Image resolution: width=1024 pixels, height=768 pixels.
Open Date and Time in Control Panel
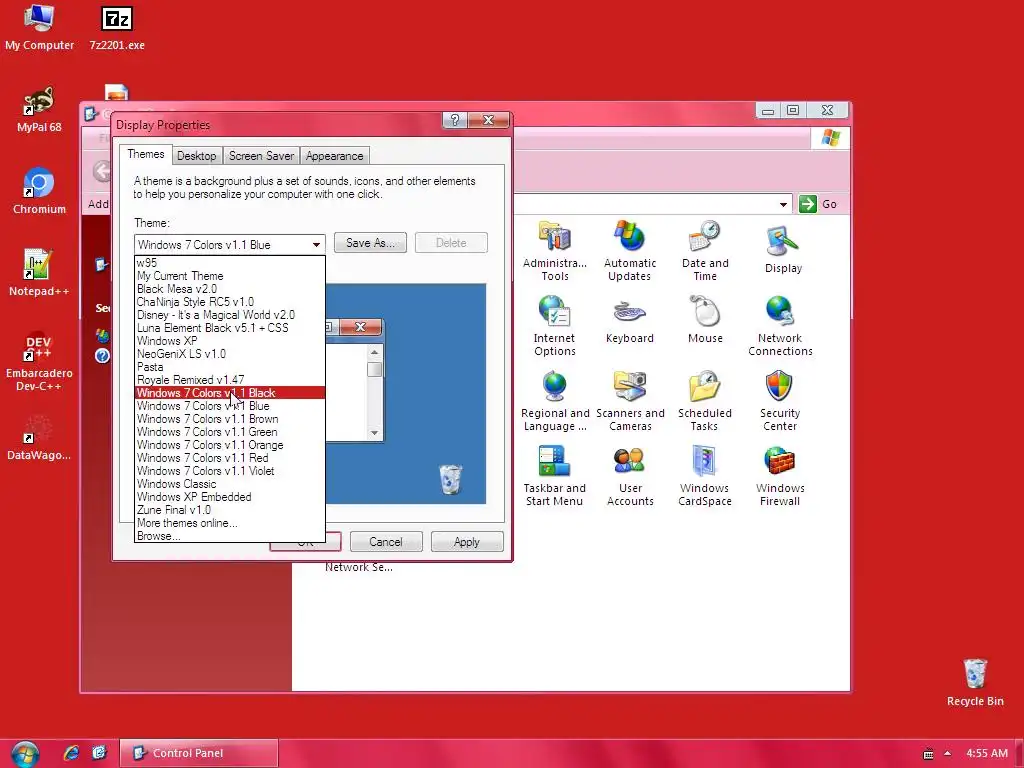[x=705, y=251]
